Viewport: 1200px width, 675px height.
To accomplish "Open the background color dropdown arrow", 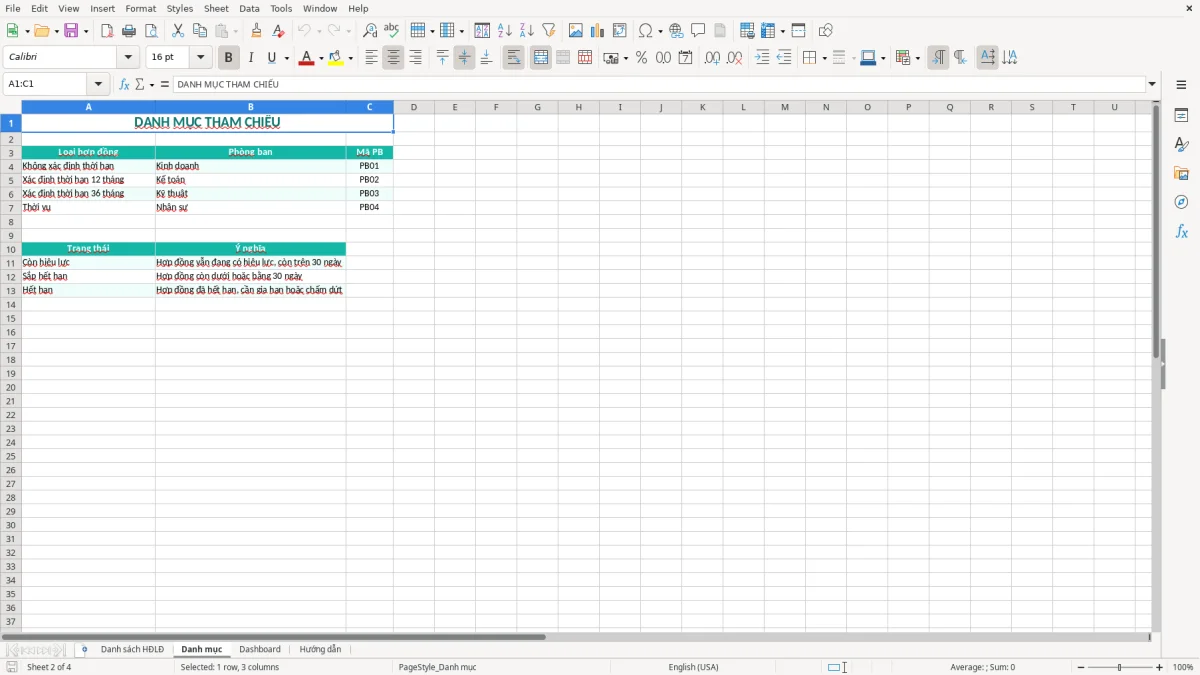I will click(x=350, y=58).
